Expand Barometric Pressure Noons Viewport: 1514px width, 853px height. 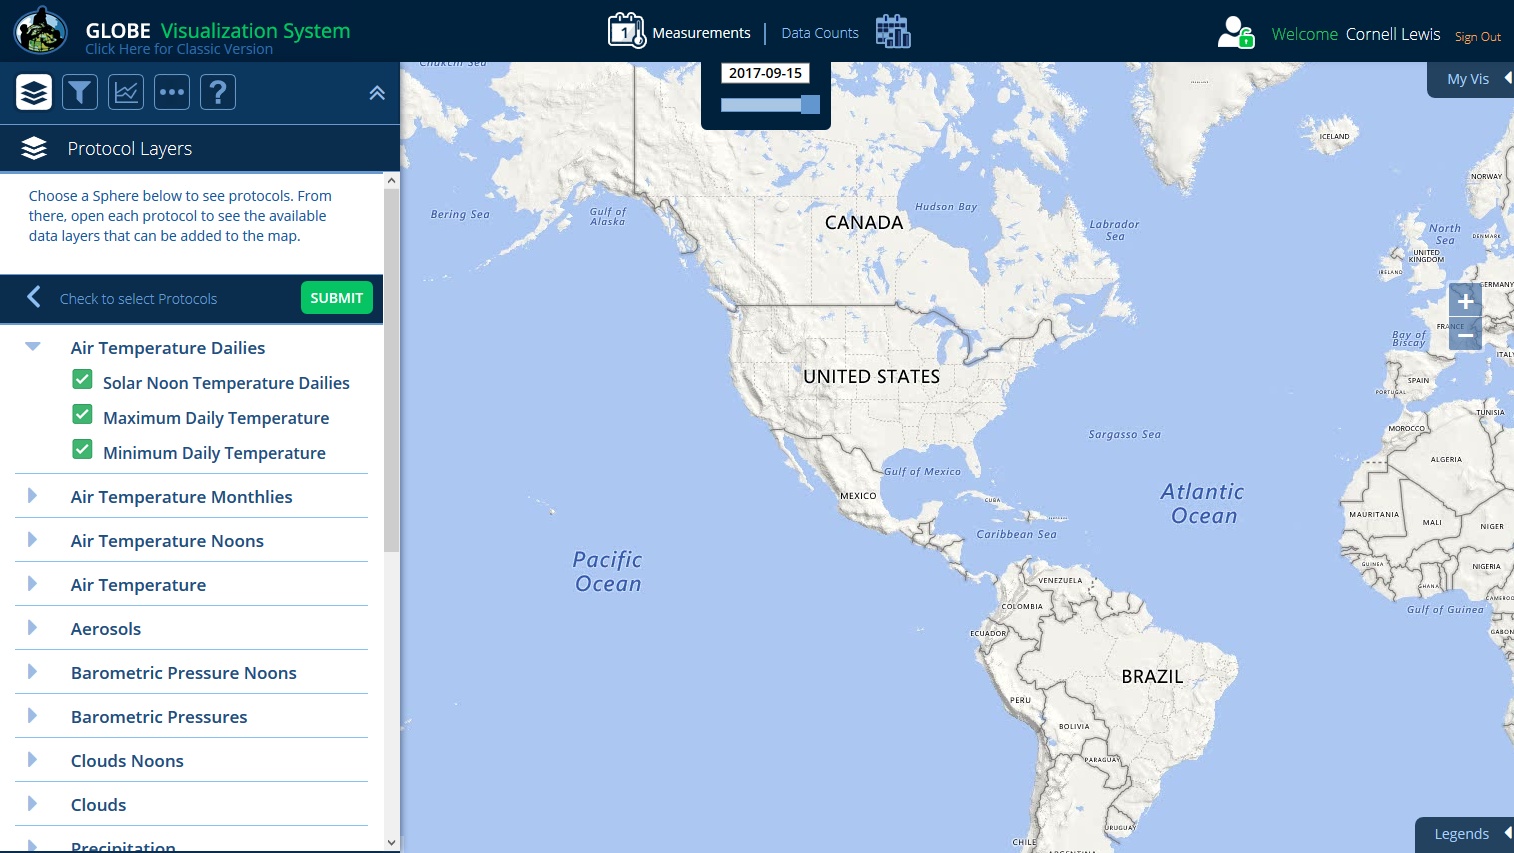pyautogui.click(x=32, y=672)
